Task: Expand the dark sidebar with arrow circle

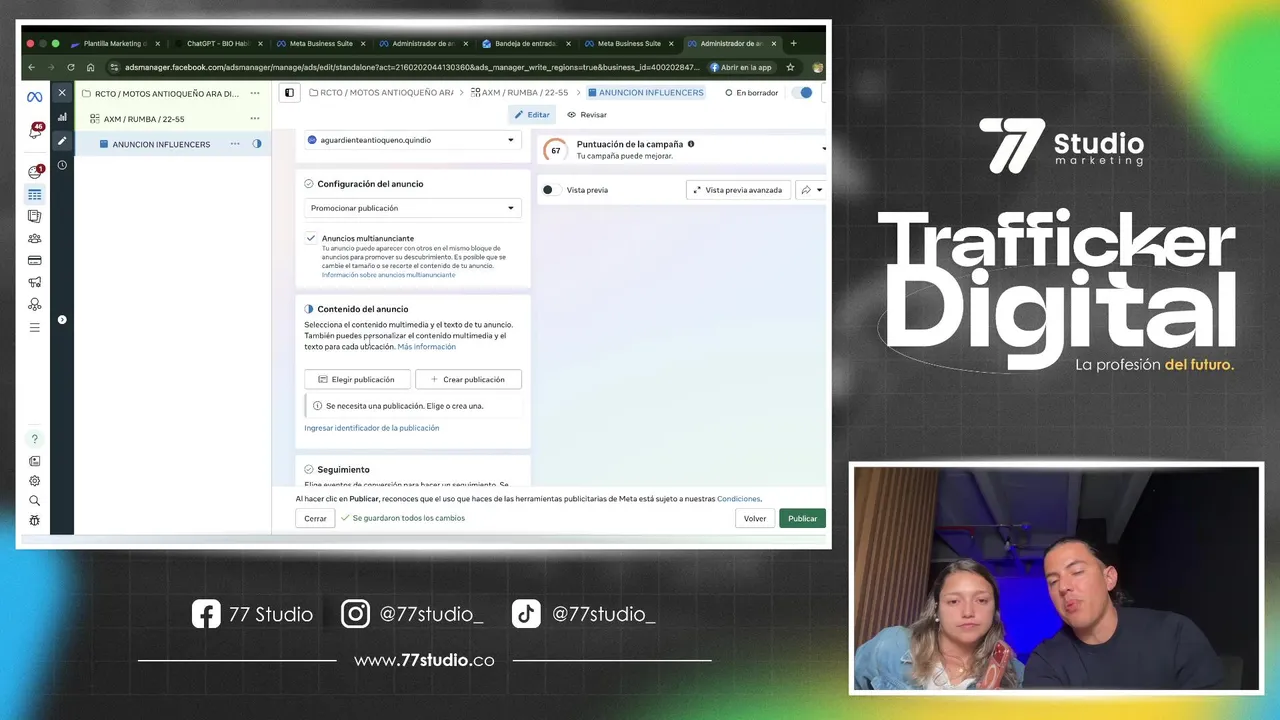Action: pos(62,320)
